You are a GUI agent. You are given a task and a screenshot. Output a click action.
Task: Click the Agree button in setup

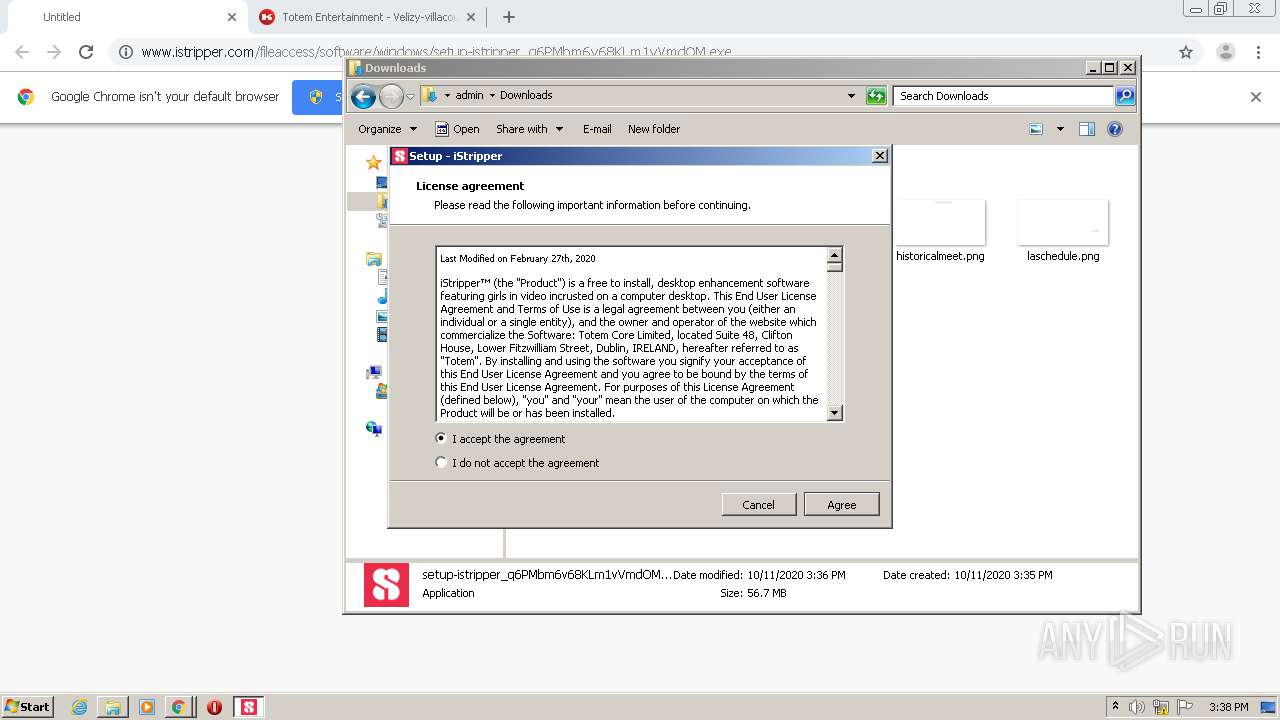click(x=841, y=505)
